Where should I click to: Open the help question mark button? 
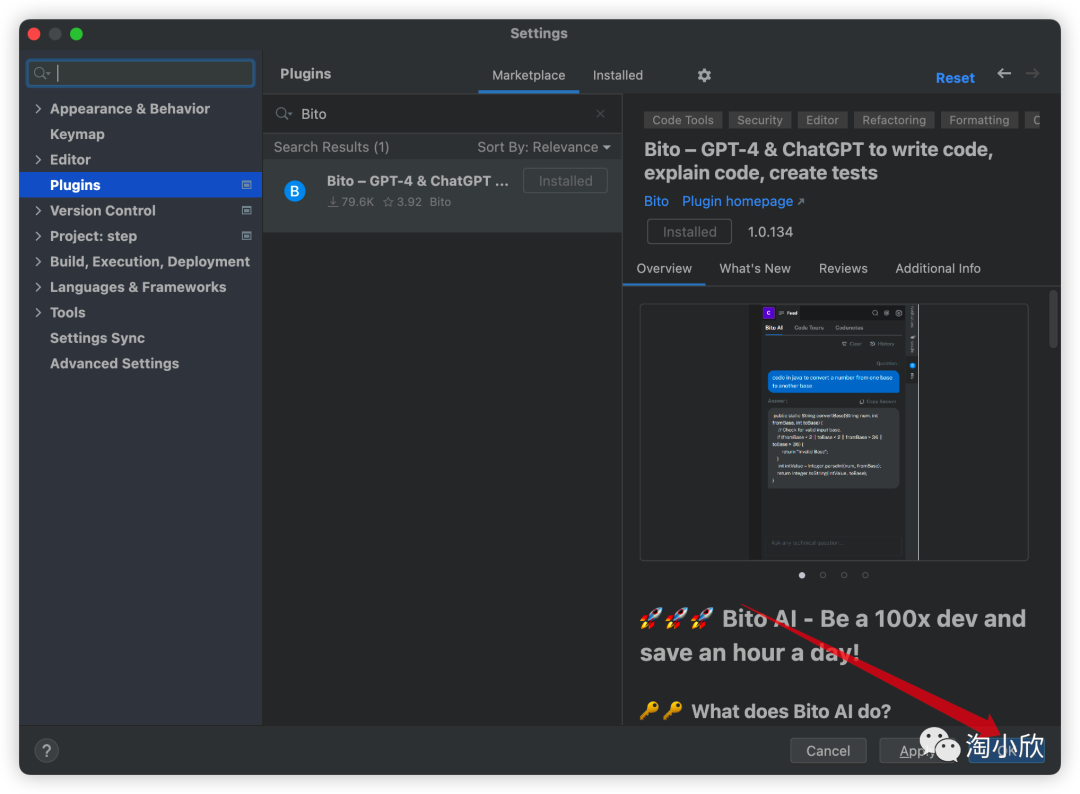tap(46, 750)
